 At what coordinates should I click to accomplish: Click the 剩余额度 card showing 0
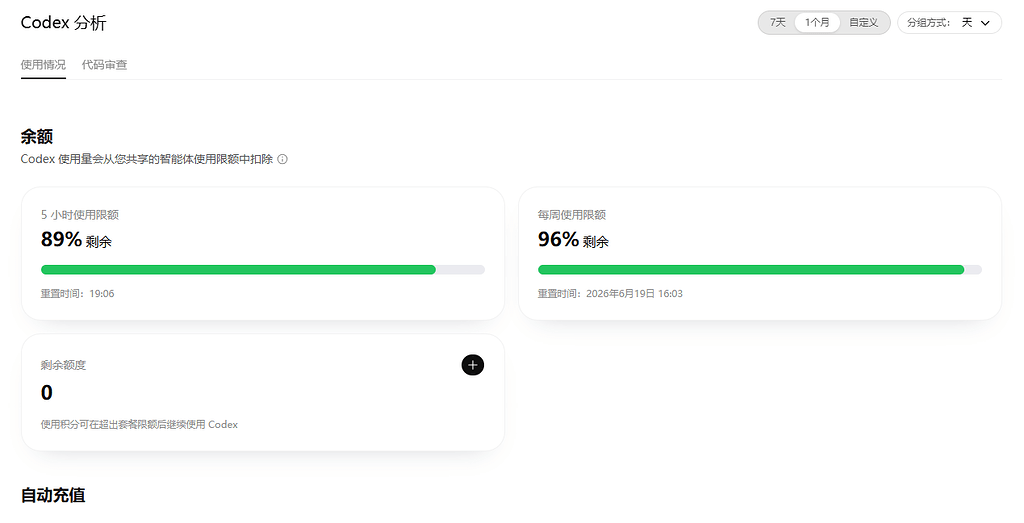coord(263,392)
